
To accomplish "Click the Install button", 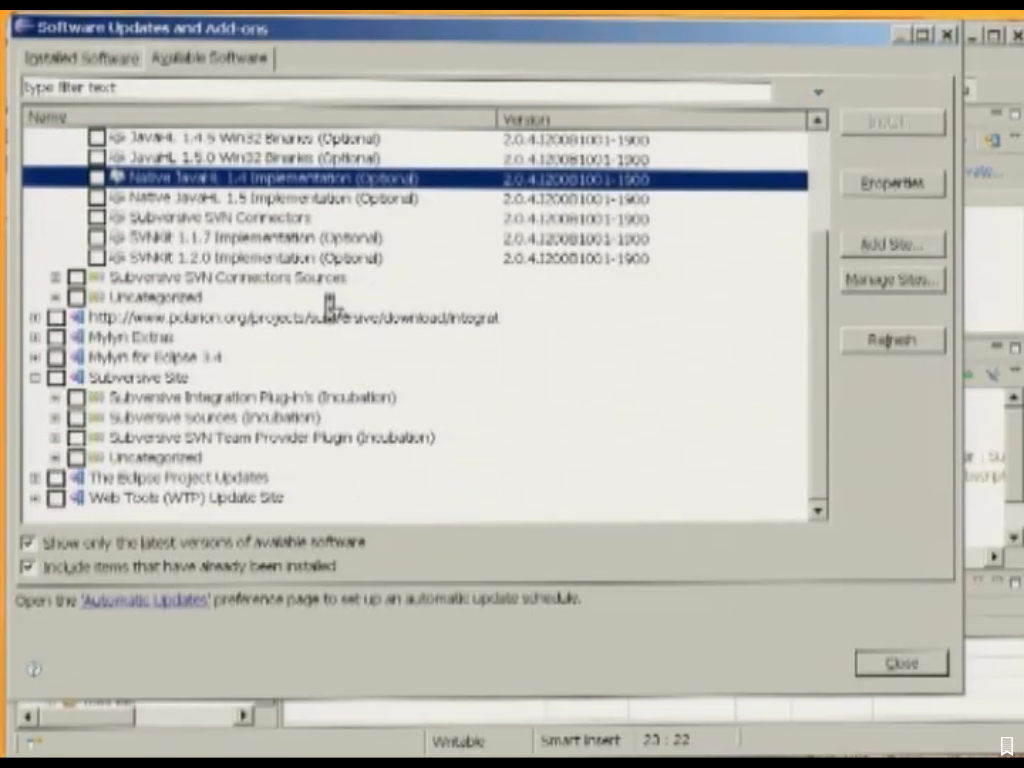I will [893, 122].
